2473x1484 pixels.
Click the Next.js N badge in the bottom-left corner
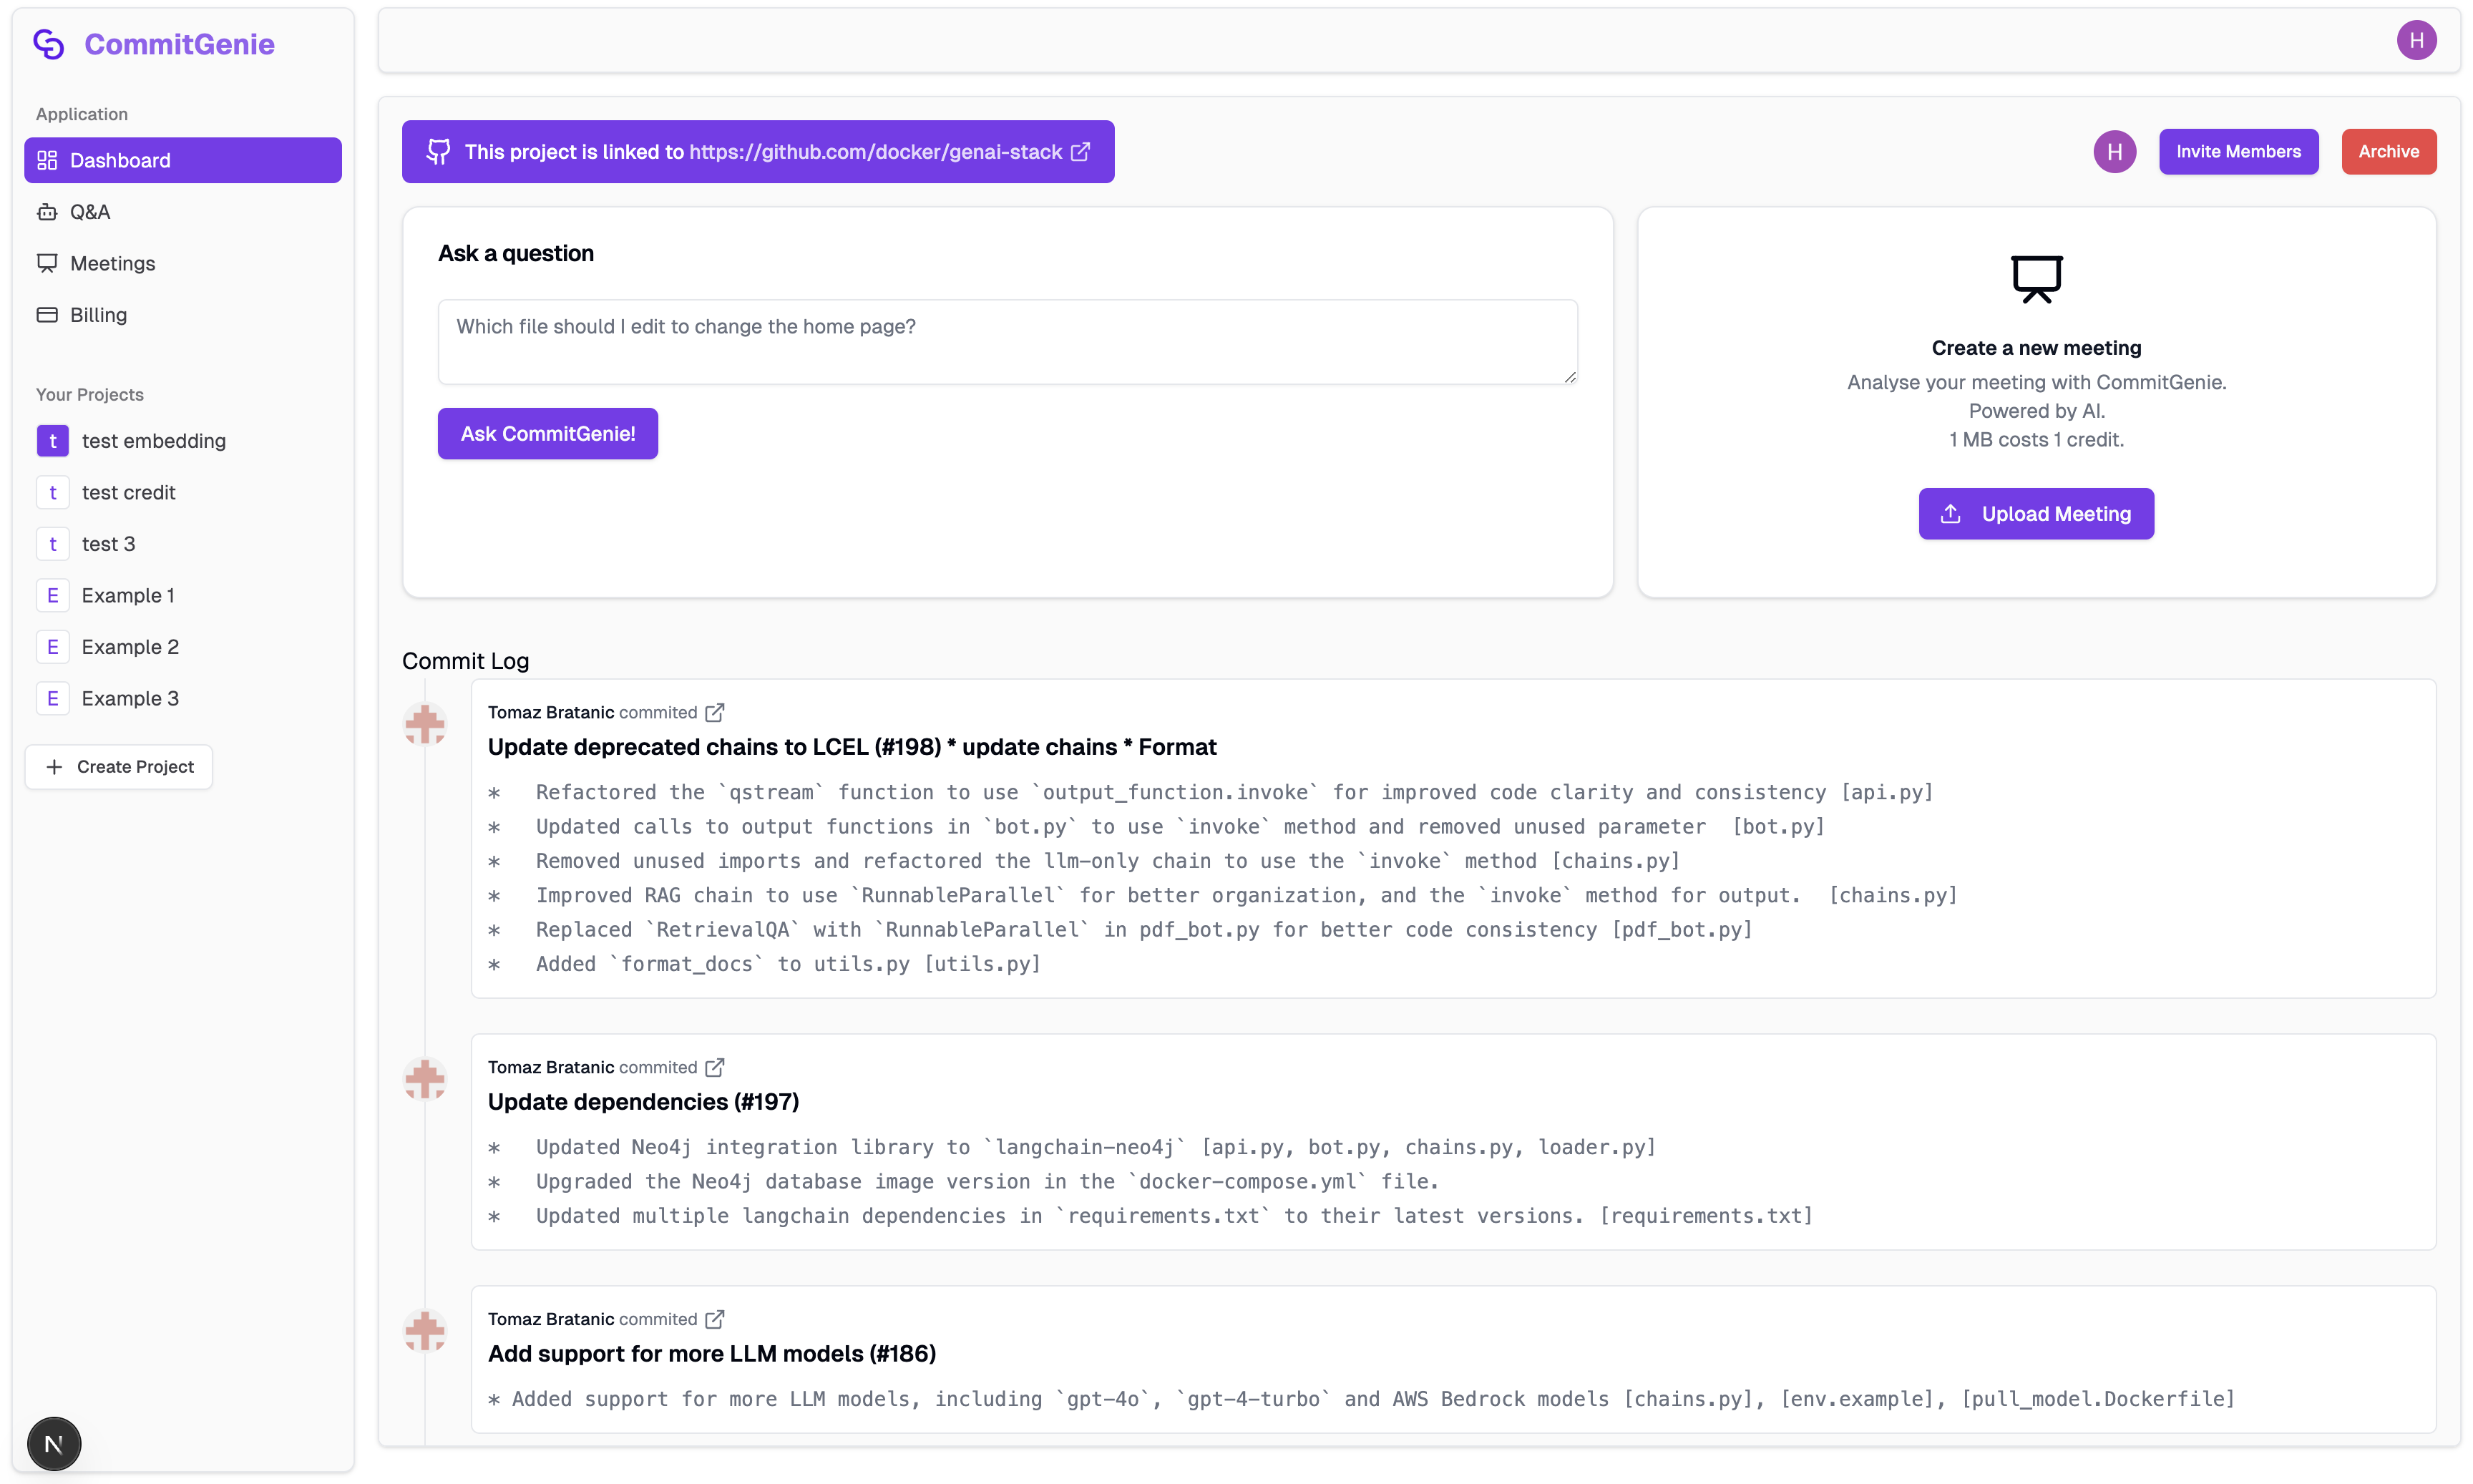coord(54,1444)
